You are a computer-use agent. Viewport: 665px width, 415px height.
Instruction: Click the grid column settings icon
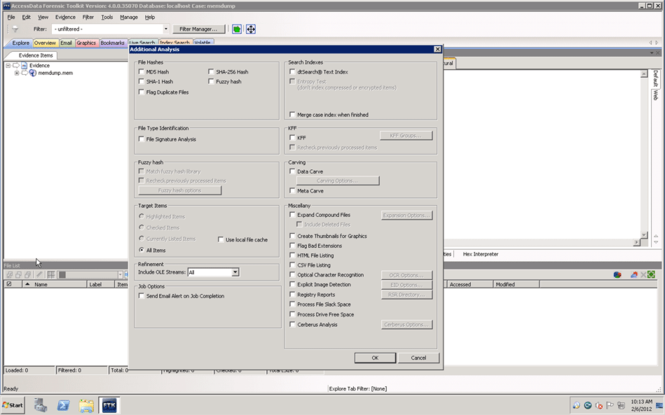tap(50, 275)
